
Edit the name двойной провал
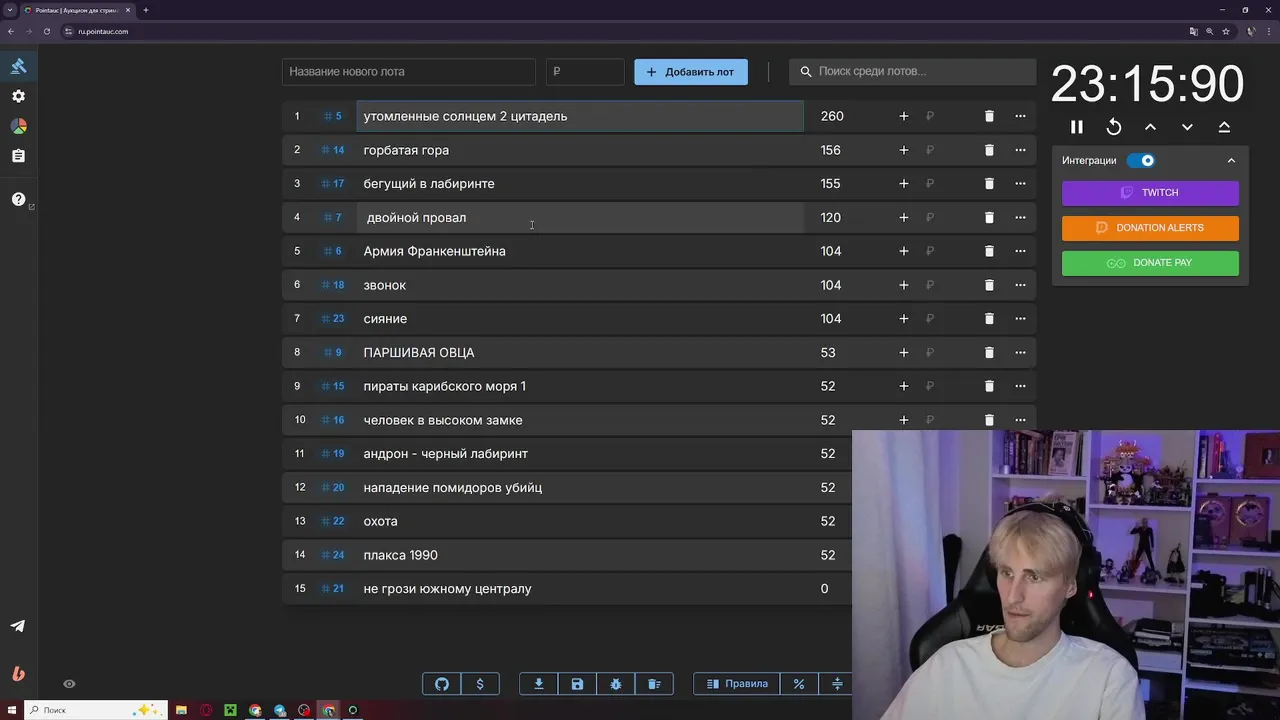tap(580, 217)
